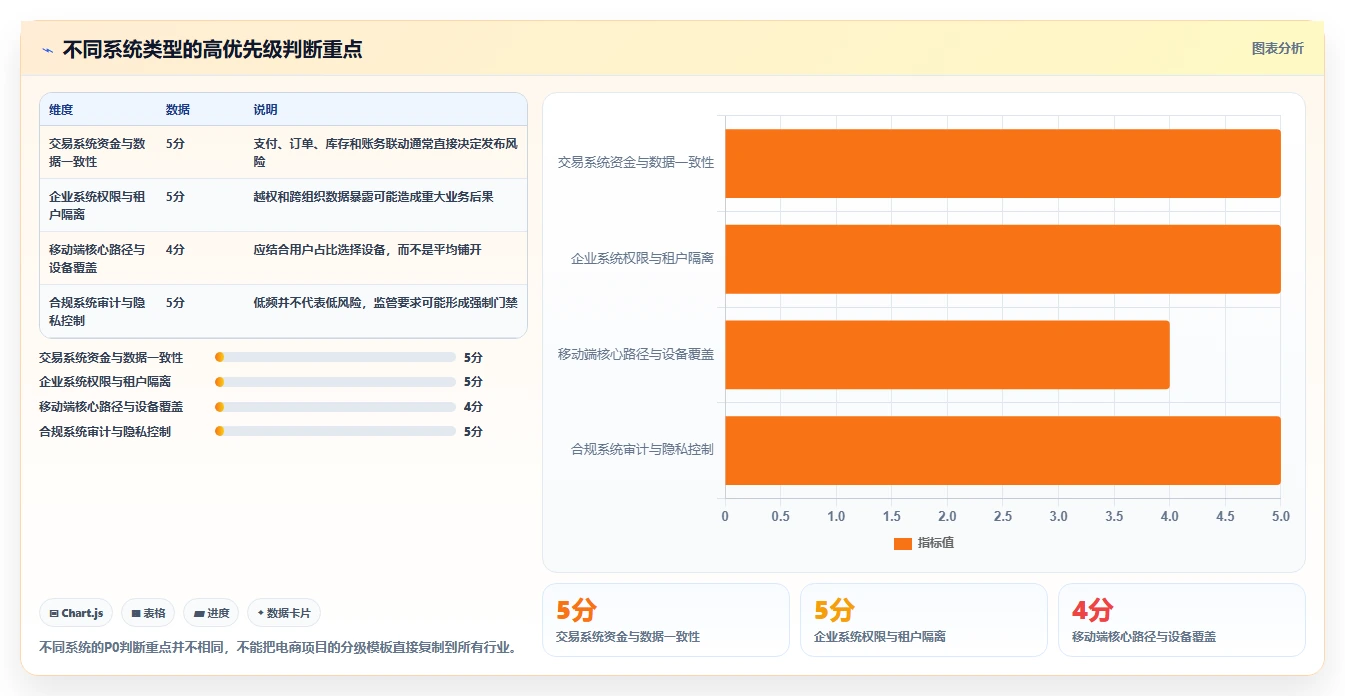Click the description starting 应结合用户占比

pyautogui.click(x=367, y=250)
